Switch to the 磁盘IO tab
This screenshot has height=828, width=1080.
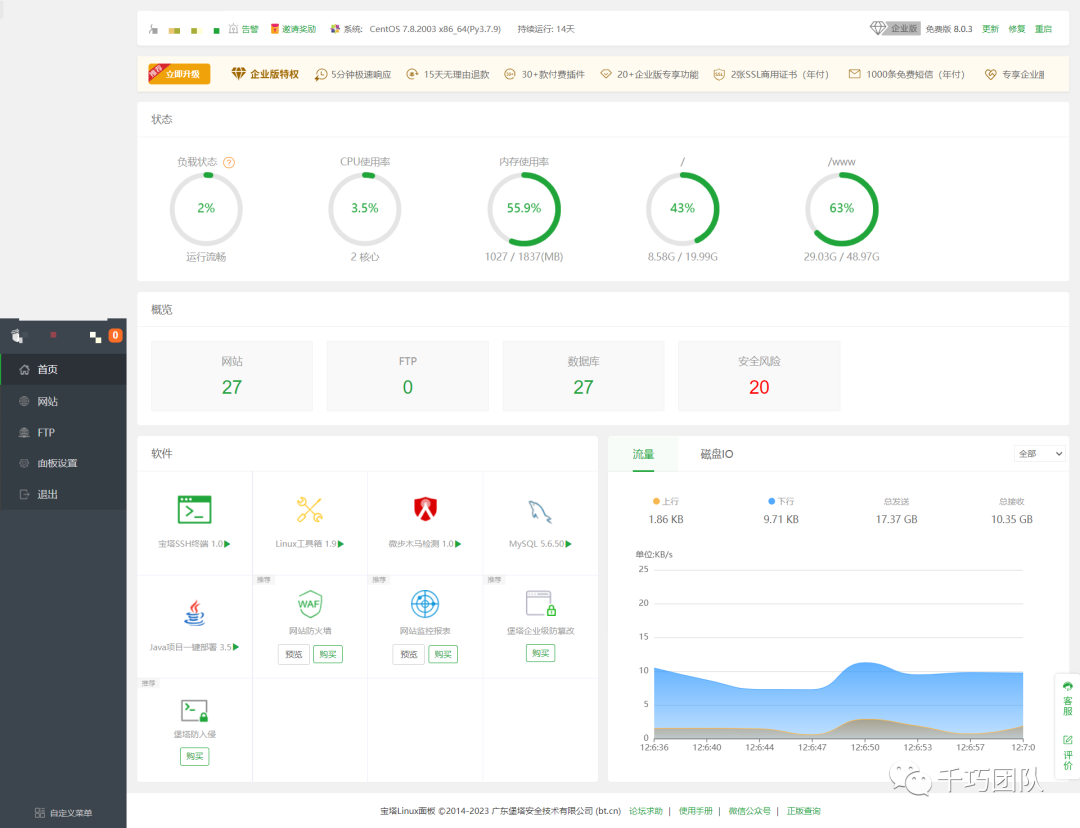pos(716,454)
